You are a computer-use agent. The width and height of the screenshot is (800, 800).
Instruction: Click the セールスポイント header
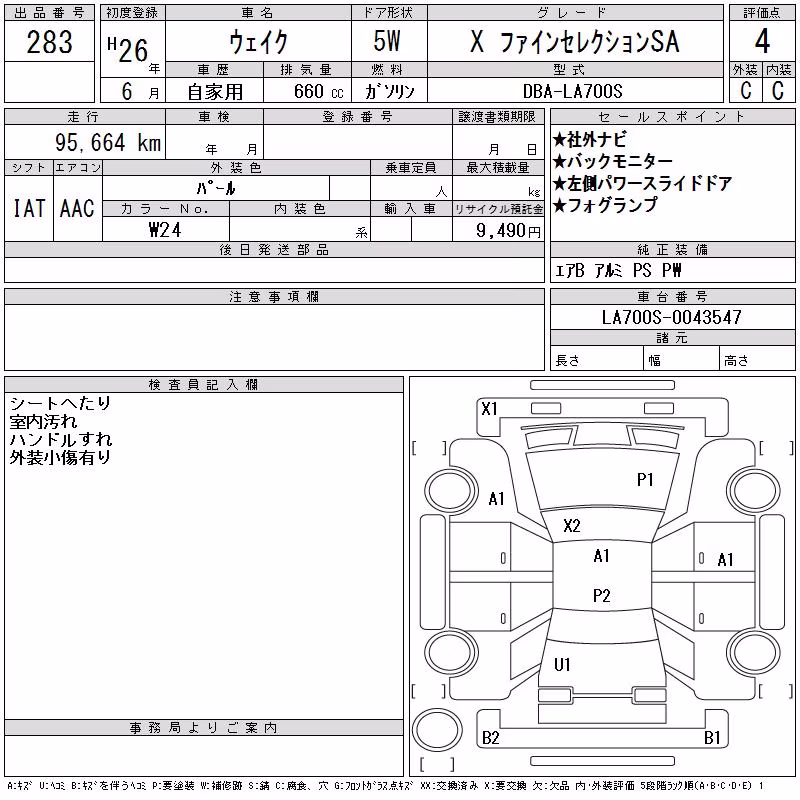(672, 117)
